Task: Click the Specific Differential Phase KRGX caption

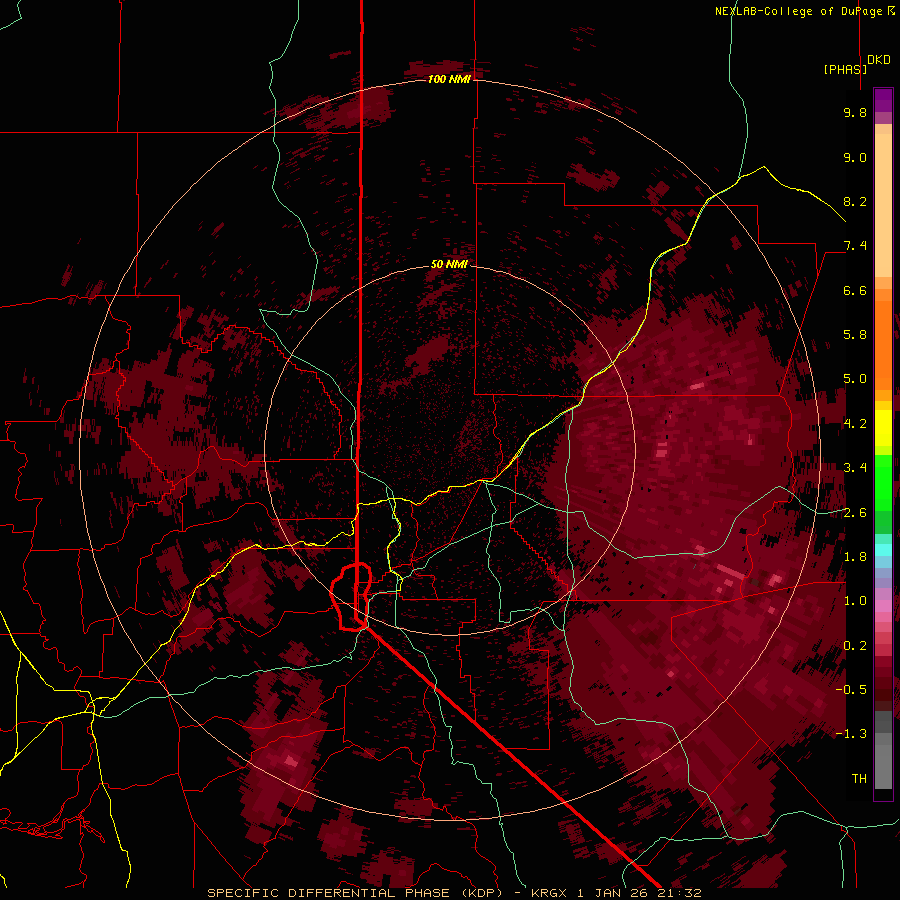Action: pyautogui.click(x=454, y=893)
